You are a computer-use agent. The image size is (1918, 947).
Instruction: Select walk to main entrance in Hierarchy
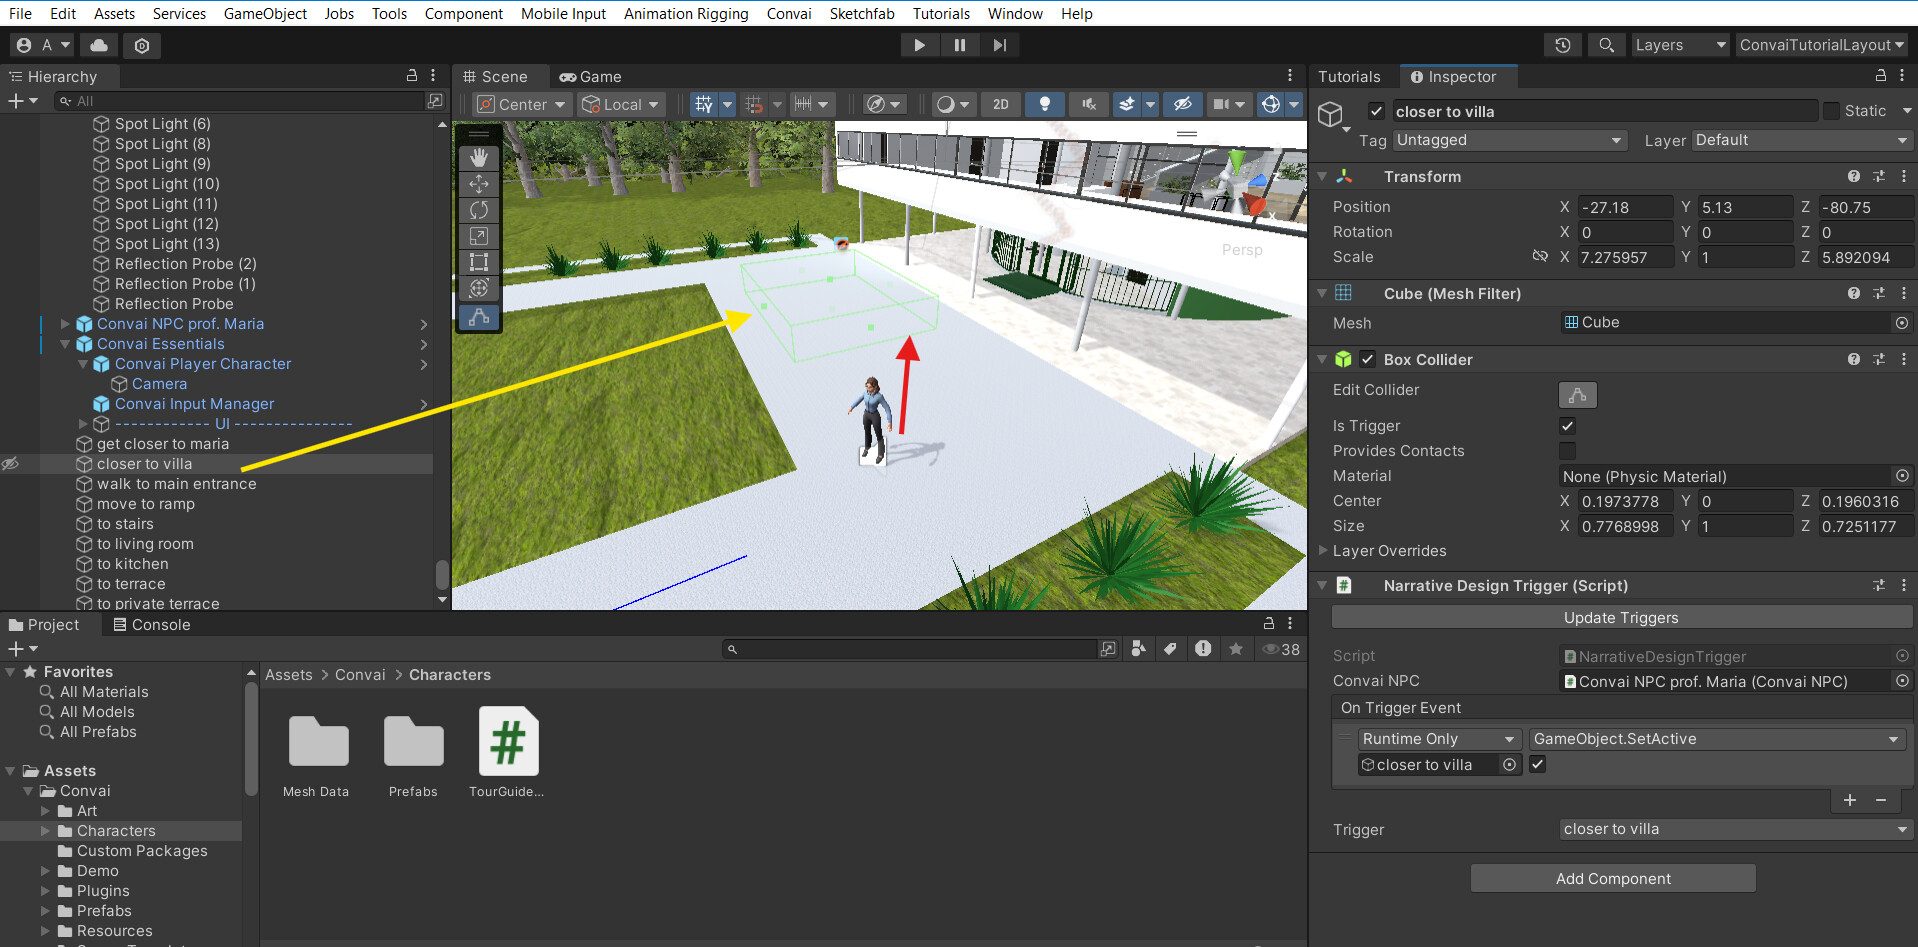(x=177, y=484)
